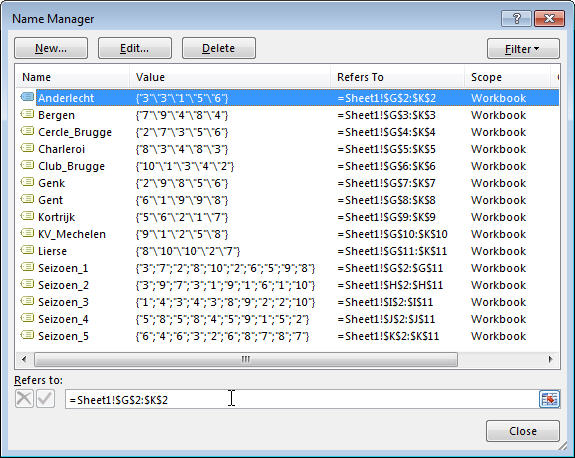Click the name icon beside Seizoen_1
The image size is (575, 458).
pyautogui.click(x=28, y=267)
